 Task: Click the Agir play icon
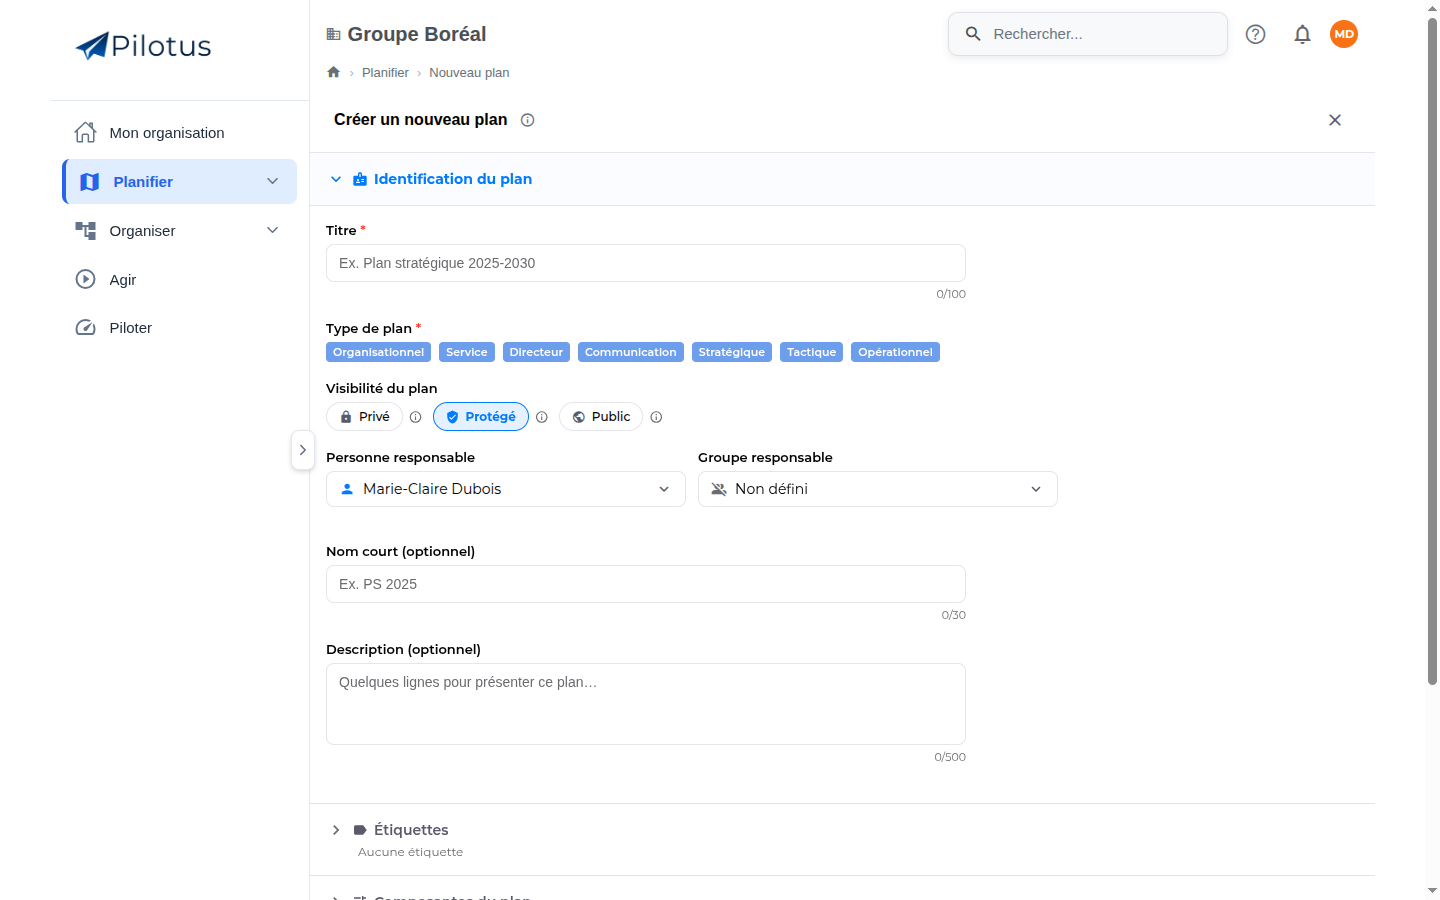pos(86,279)
